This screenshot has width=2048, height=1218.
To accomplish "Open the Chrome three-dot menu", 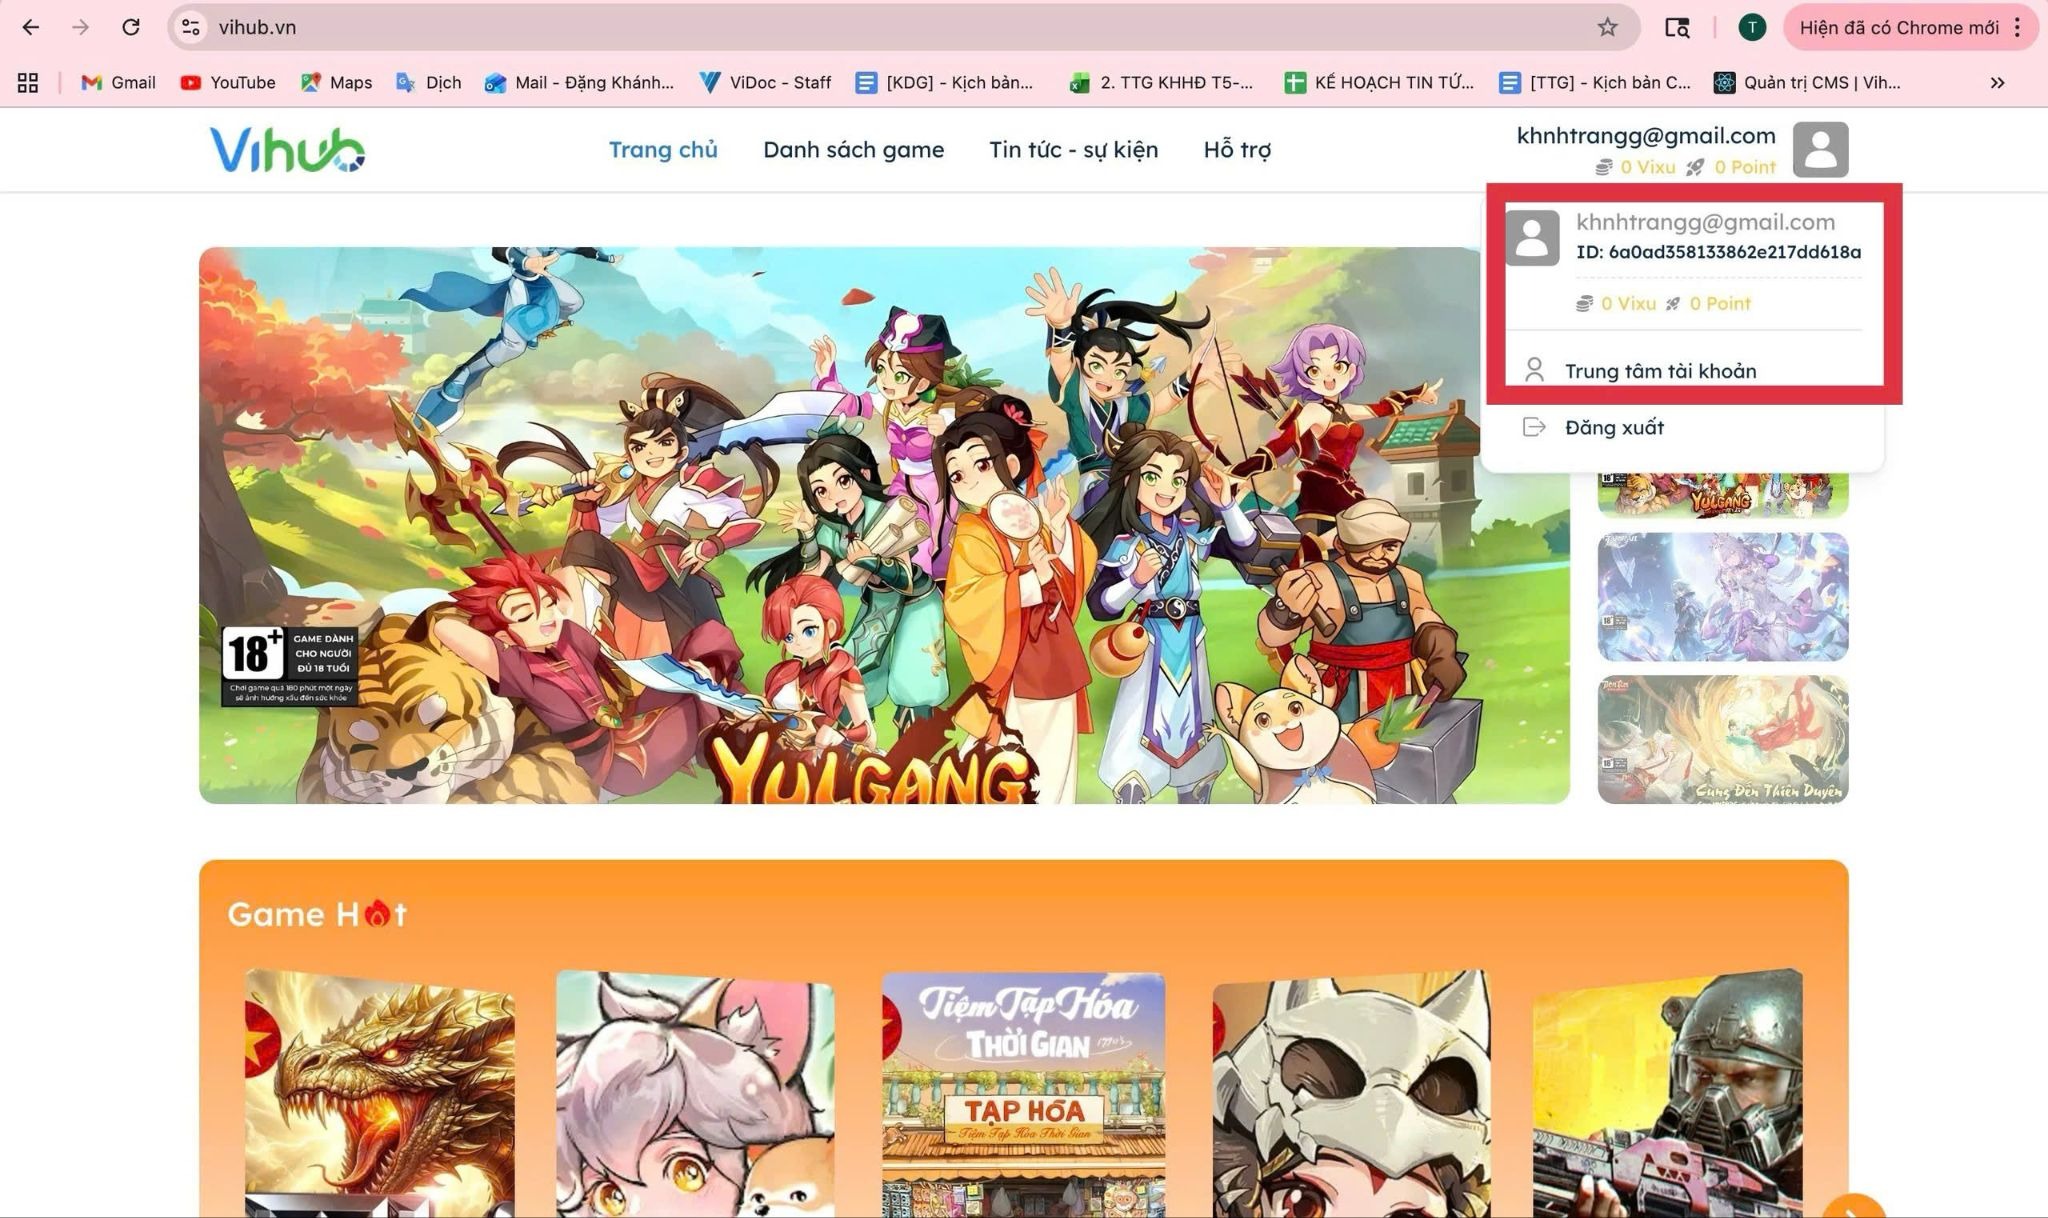I will (x=2017, y=27).
